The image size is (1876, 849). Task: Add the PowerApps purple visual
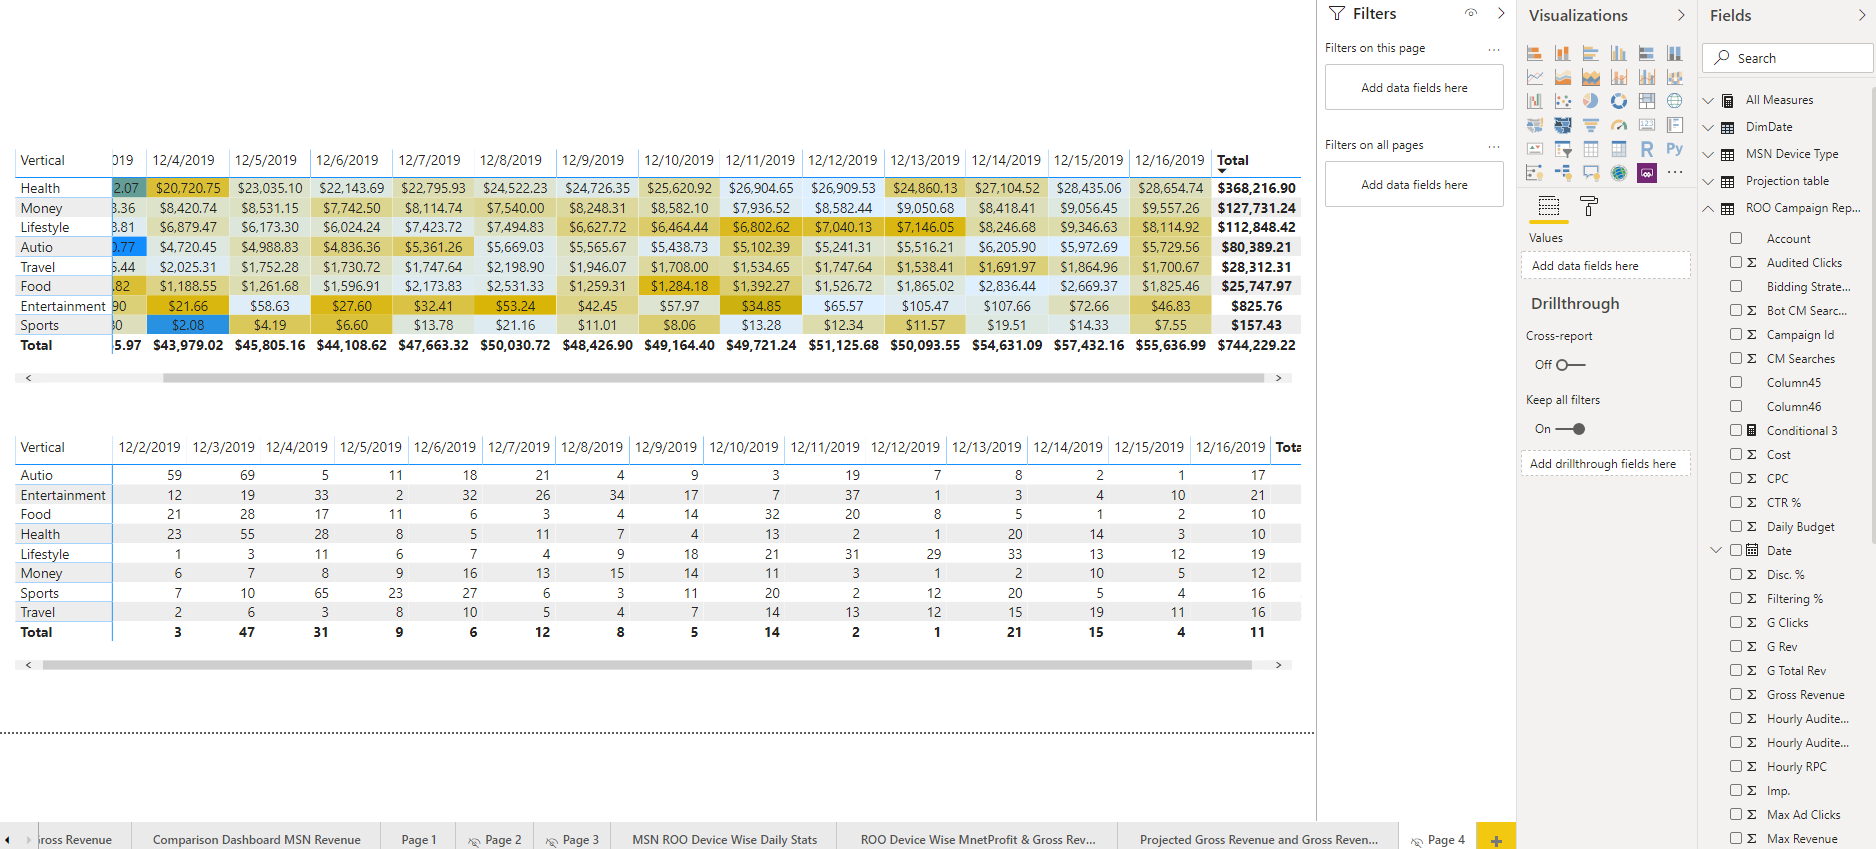coord(1647,173)
